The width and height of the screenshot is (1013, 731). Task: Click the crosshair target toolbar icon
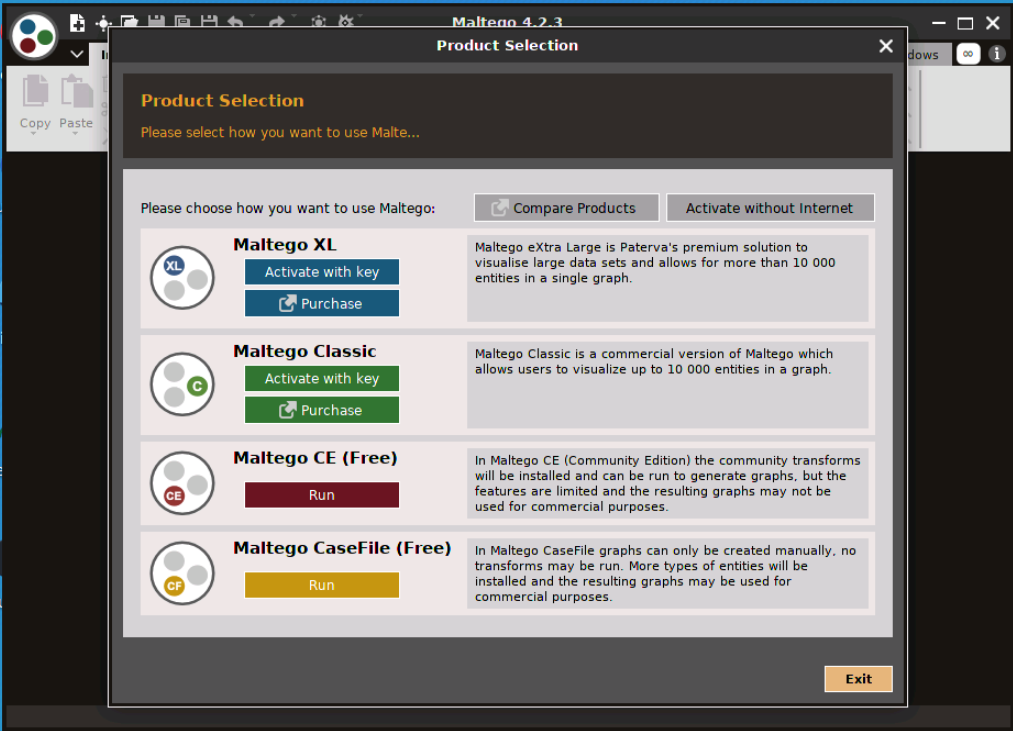click(x=103, y=24)
